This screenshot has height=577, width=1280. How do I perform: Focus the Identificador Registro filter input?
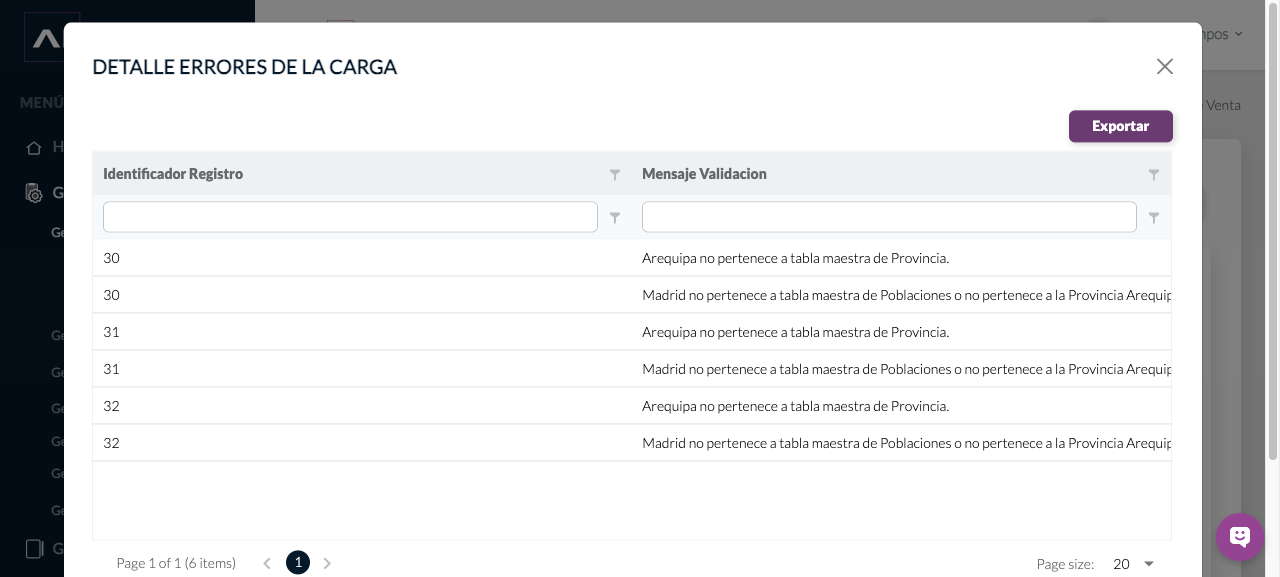tap(350, 217)
